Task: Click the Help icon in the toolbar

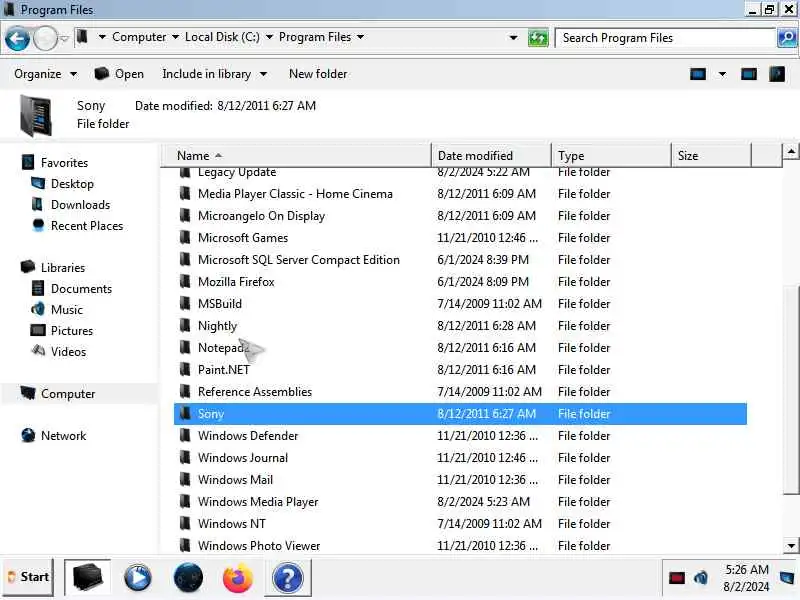Action: pyautogui.click(x=777, y=74)
